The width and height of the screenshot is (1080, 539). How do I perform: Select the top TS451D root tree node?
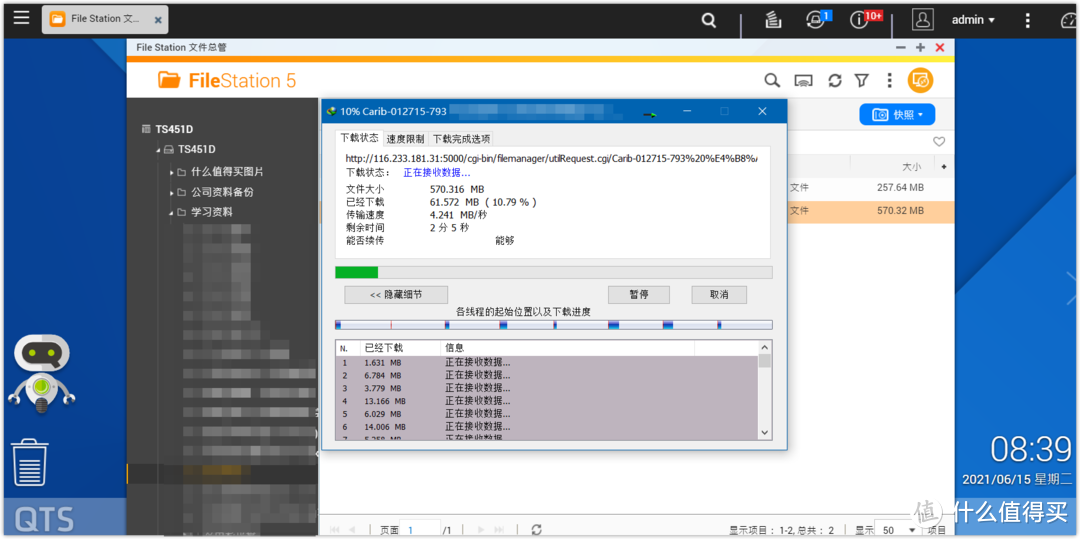(x=174, y=129)
